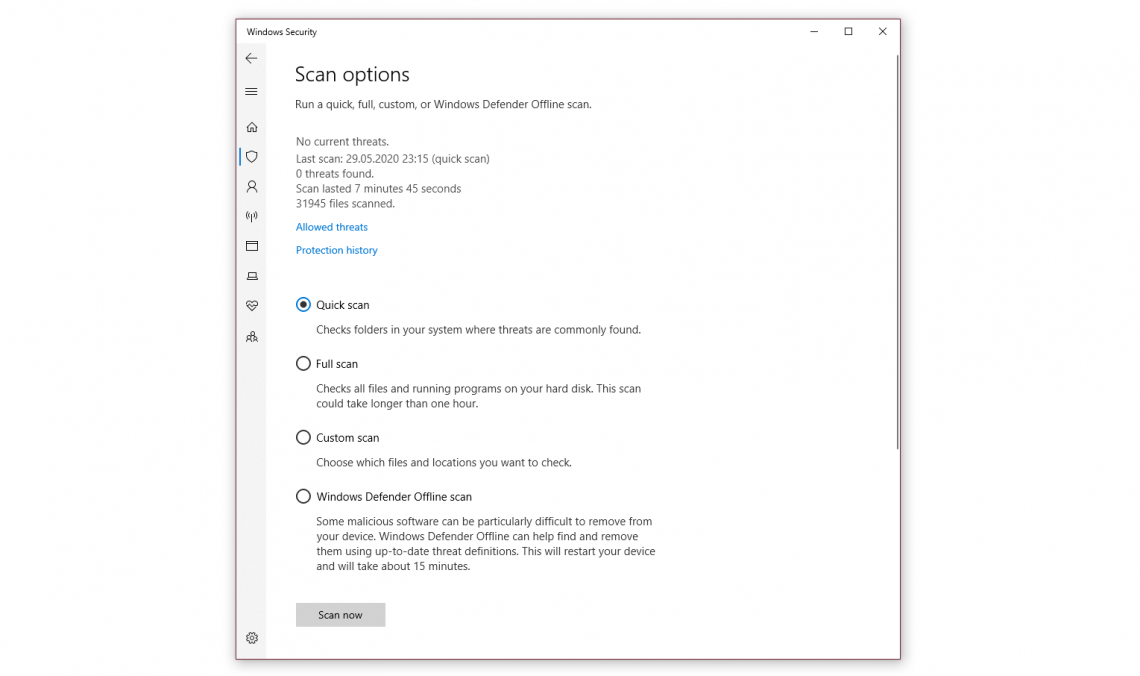Open the Allowed threats link
This screenshot has height=676, width=1140.
(331, 227)
